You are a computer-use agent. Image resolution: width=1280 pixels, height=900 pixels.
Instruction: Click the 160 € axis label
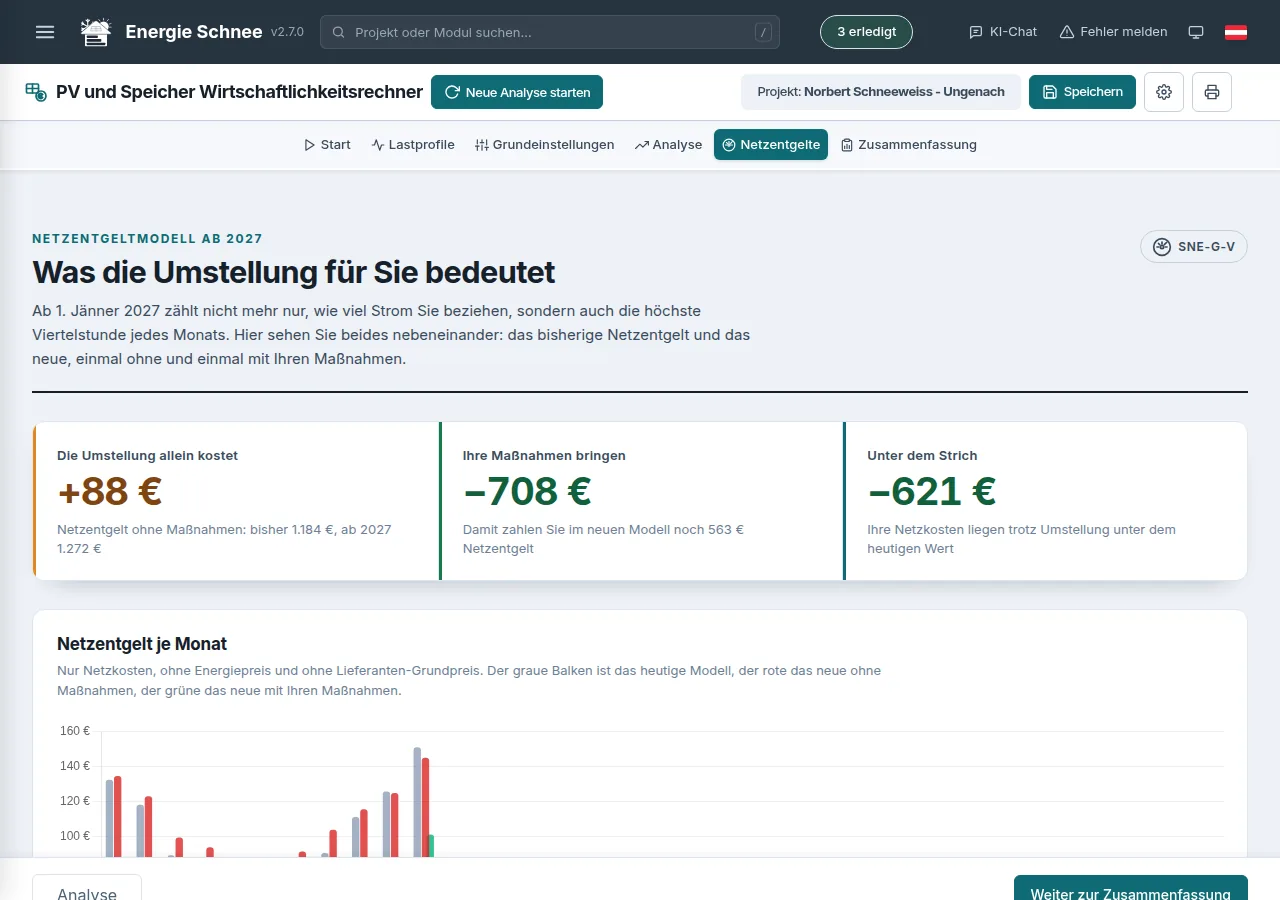(x=75, y=731)
